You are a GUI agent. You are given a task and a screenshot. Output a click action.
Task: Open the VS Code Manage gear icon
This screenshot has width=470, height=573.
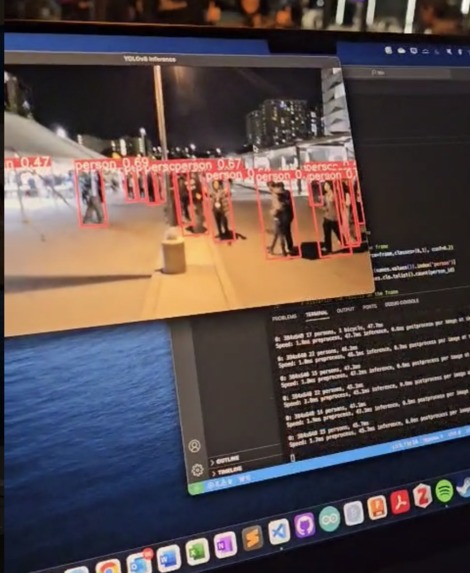[x=197, y=470]
